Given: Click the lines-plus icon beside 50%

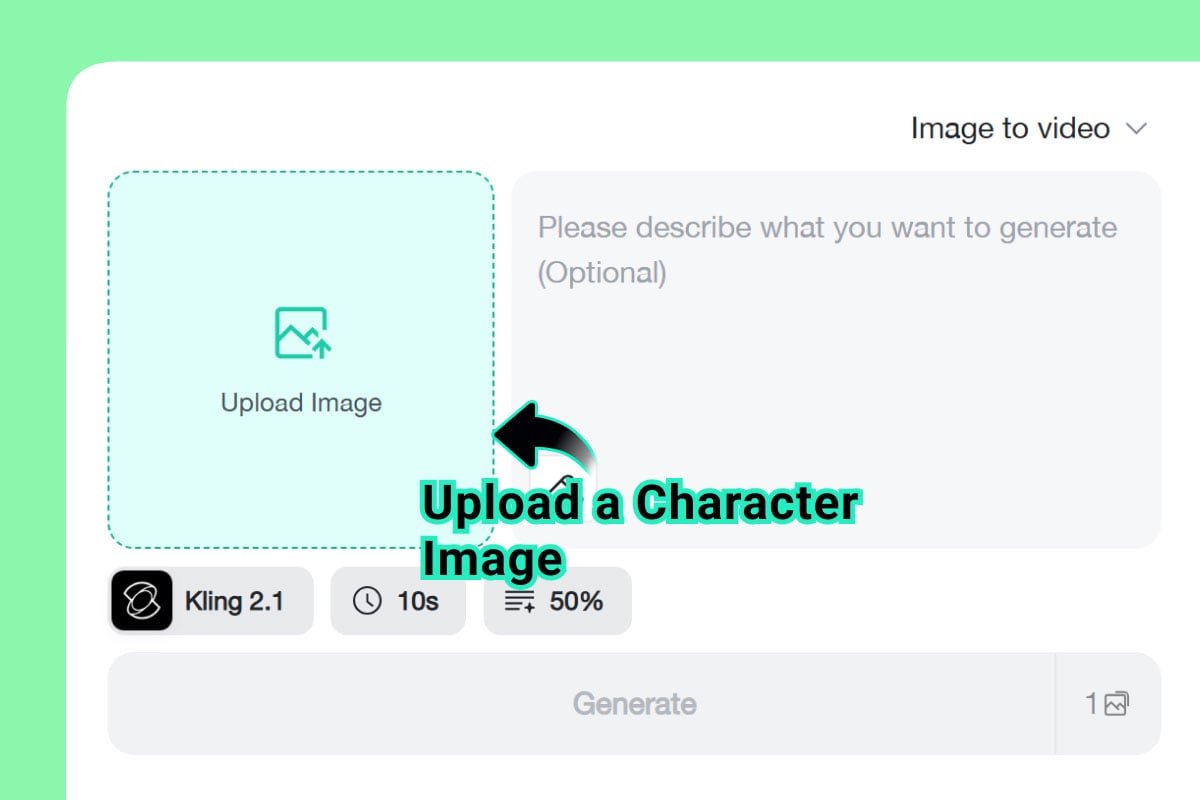Looking at the screenshot, I should coord(520,601).
